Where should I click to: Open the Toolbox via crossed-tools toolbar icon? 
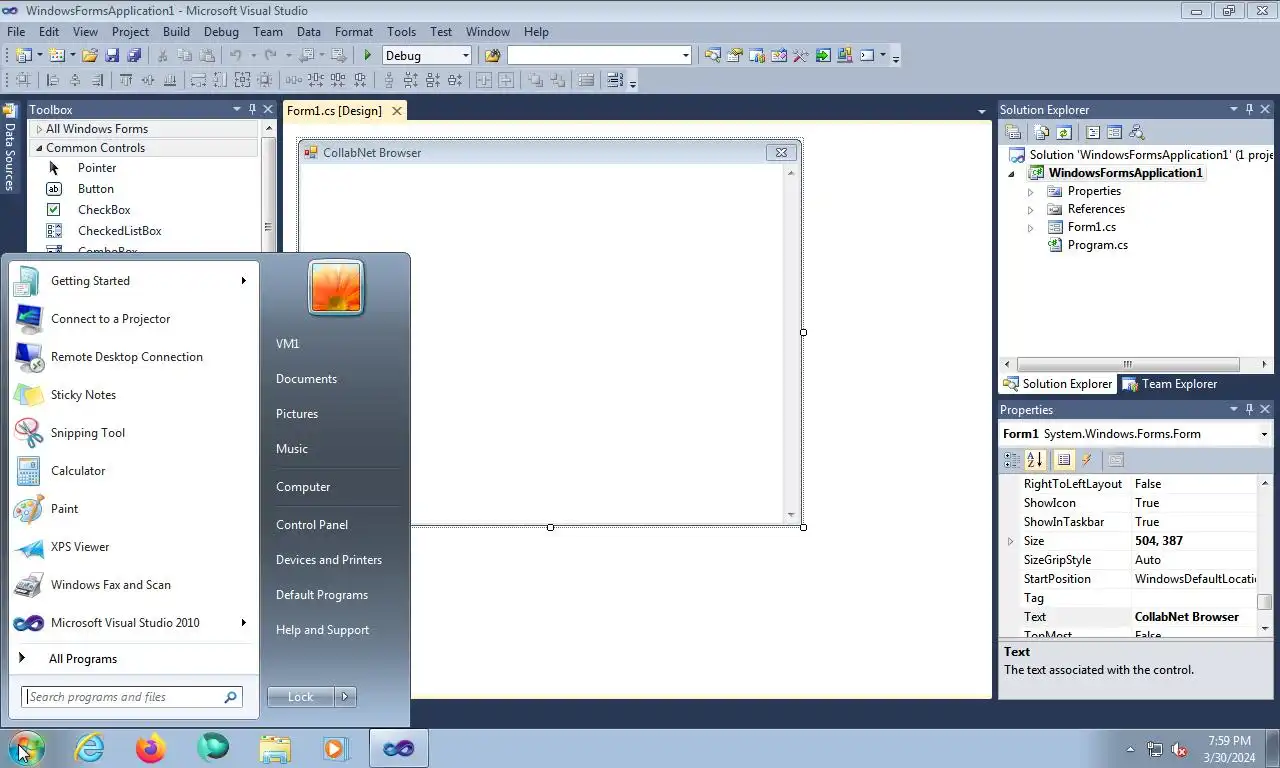pos(800,56)
